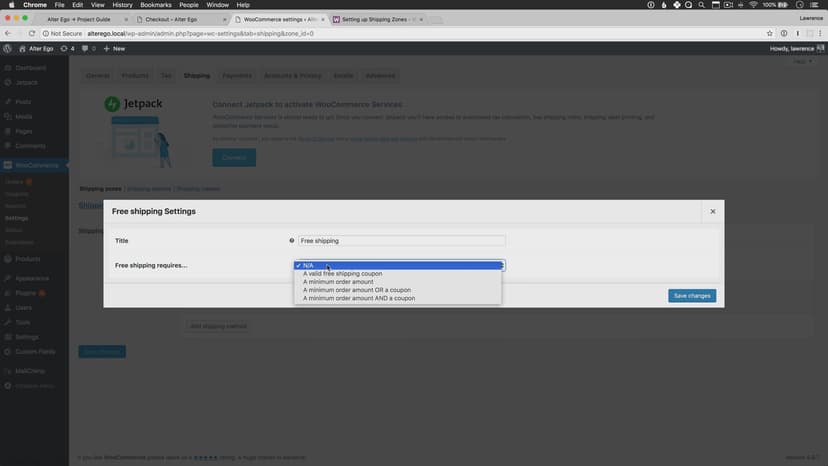
Task: Choose 'A minimum order amount' option
Action: coord(338,282)
